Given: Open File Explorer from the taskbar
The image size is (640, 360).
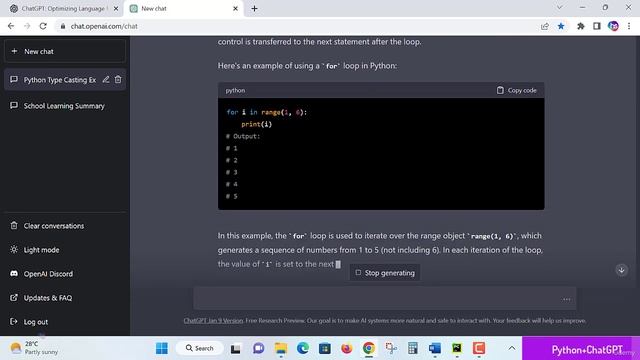Looking at the screenshot, I should [x=281, y=348].
